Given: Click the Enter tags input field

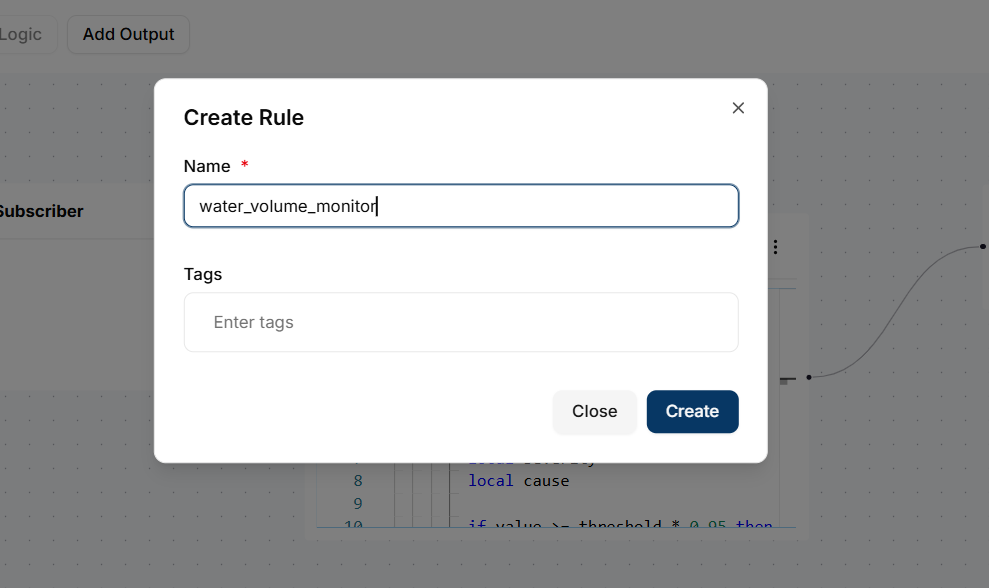Looking at the screenshot, I should point(461,322).
